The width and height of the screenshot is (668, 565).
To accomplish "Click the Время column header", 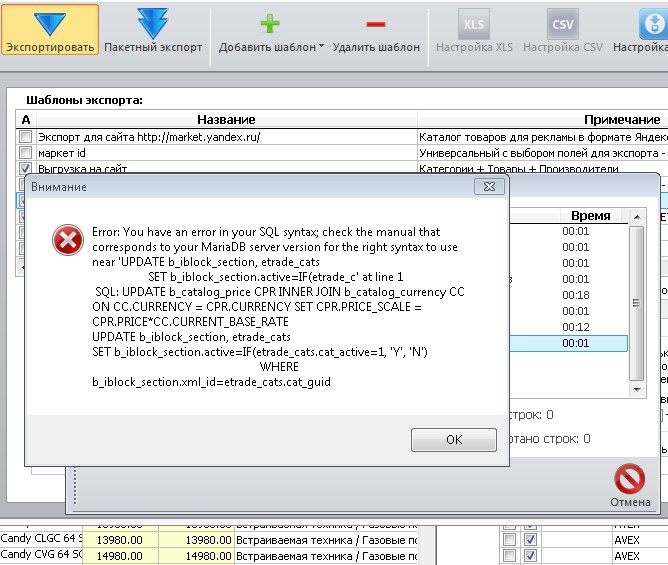I will (590, 216).
